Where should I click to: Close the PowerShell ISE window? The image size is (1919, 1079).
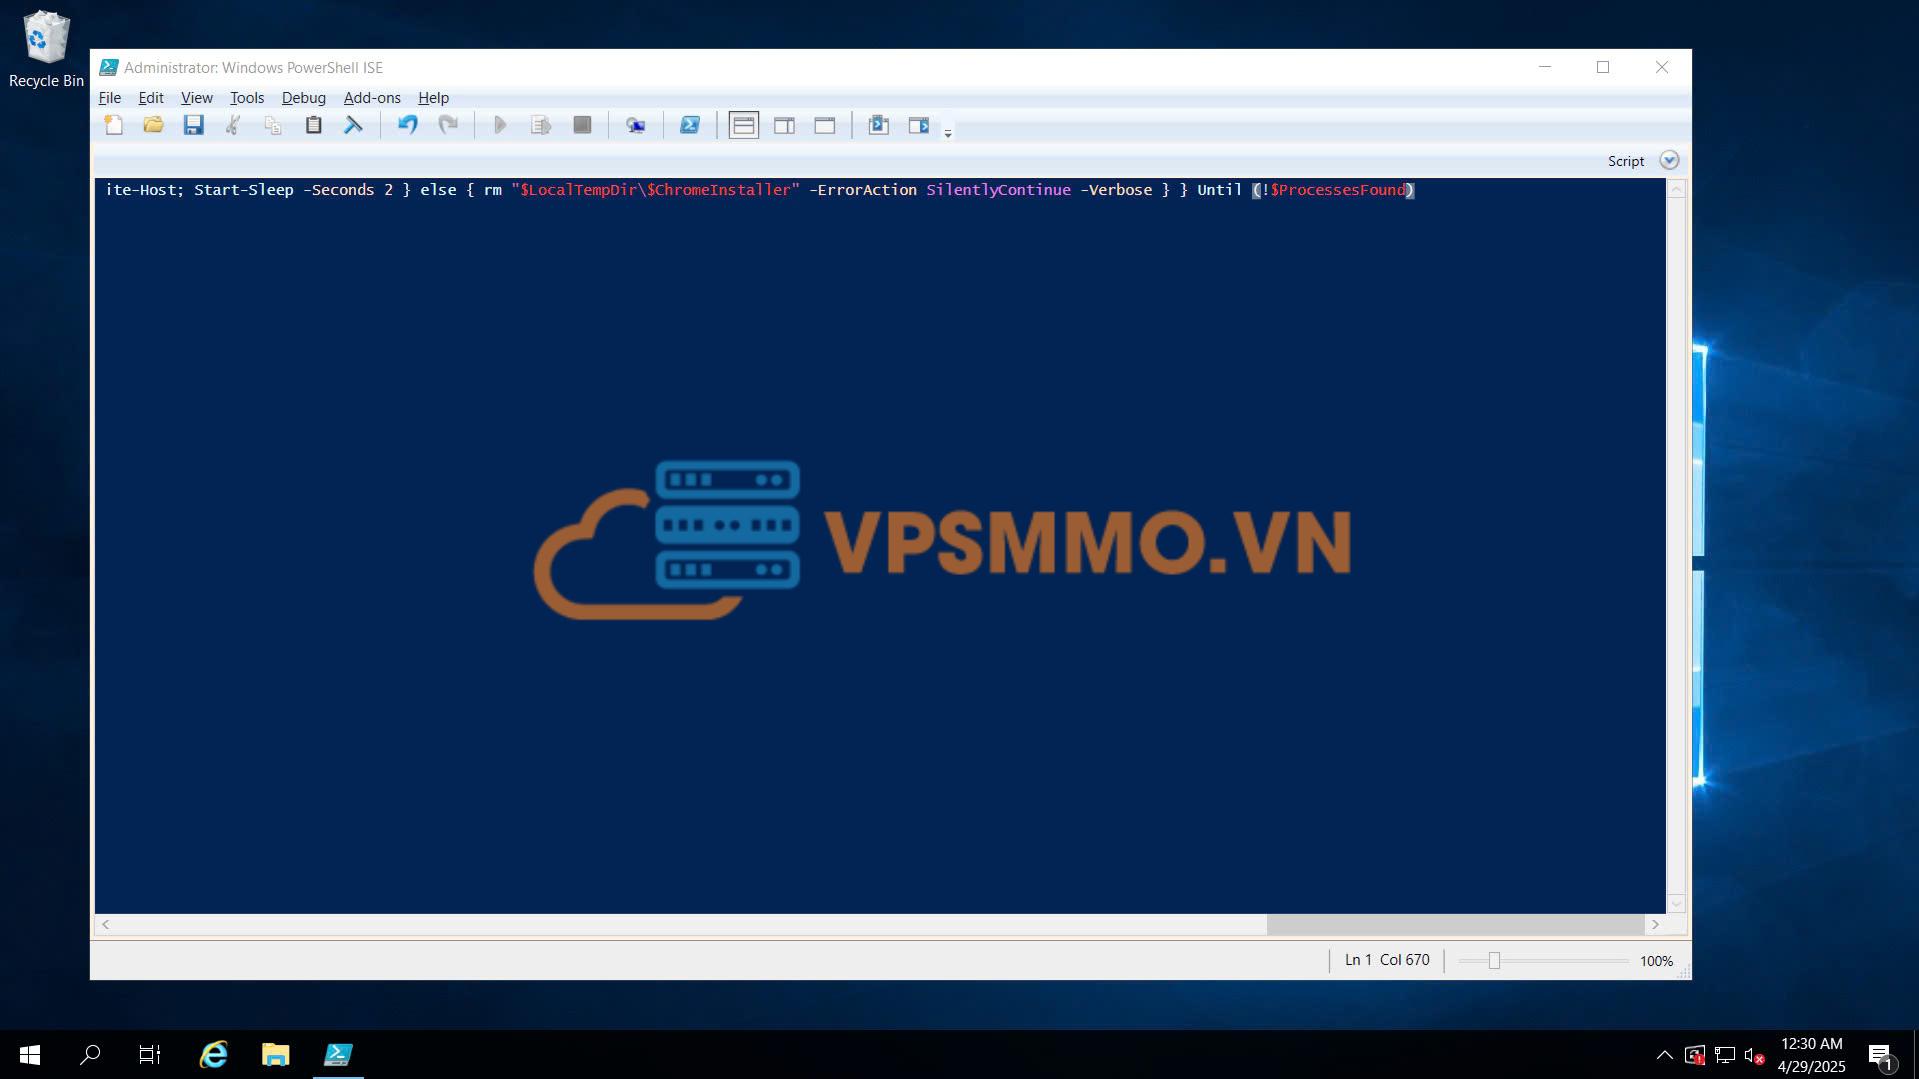tap(1662, 67)
